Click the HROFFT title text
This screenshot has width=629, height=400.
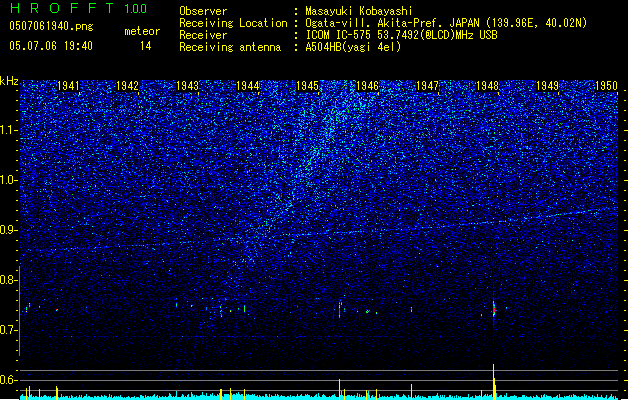(x=62, y=8)
